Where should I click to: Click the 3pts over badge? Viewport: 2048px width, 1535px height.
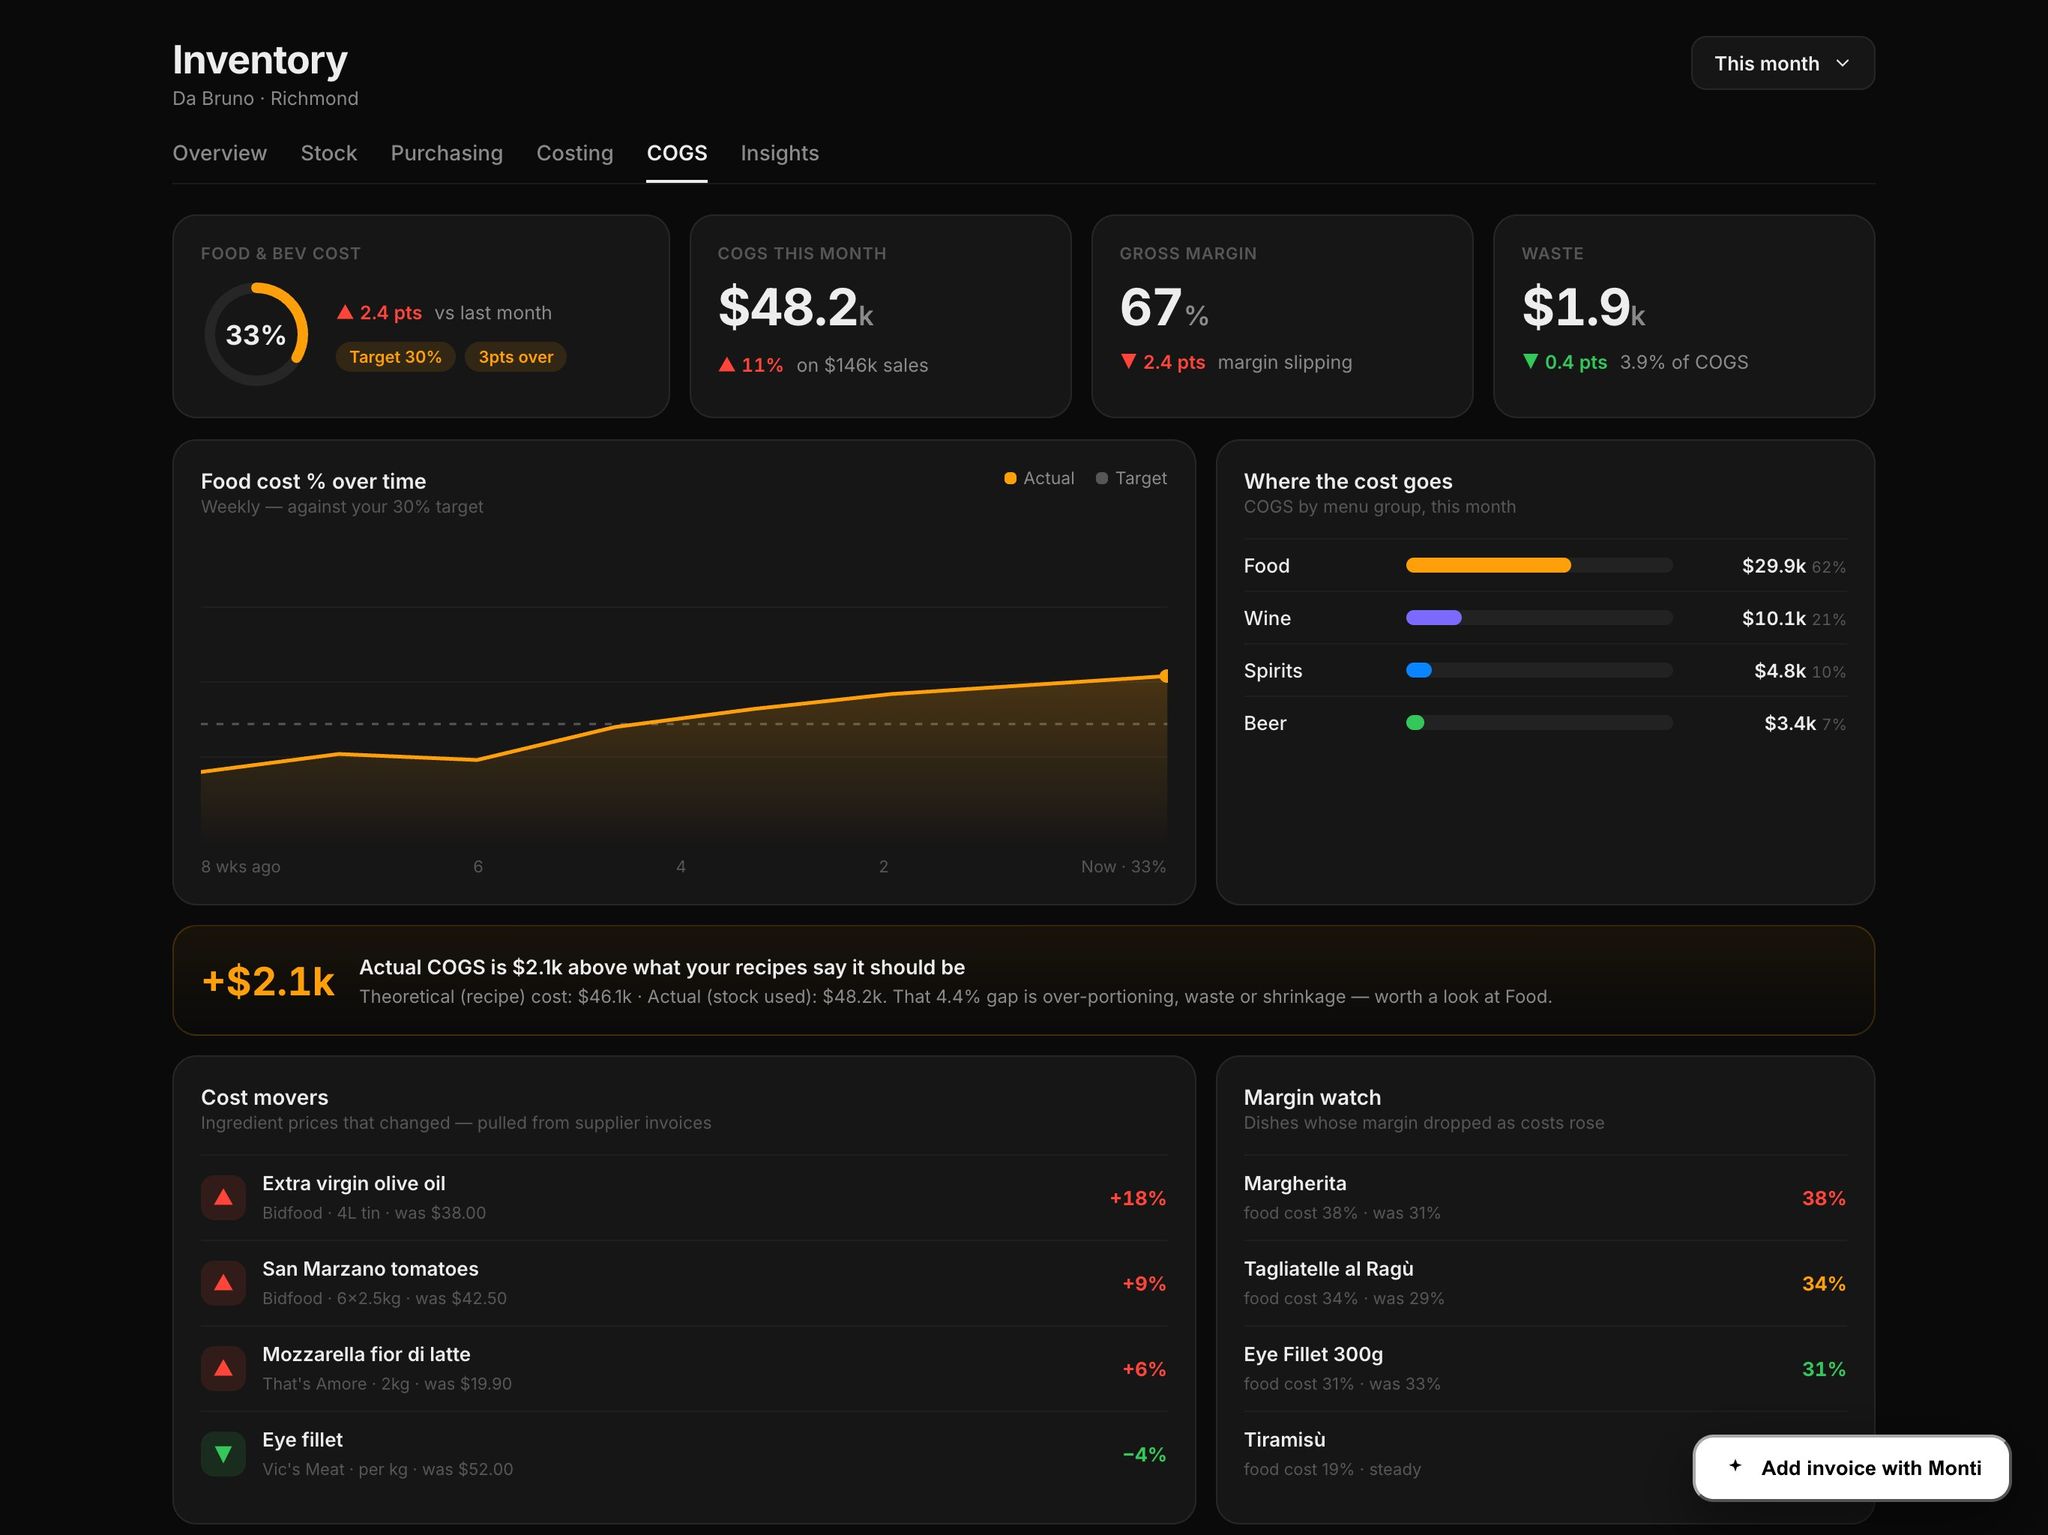pos(515,357)
